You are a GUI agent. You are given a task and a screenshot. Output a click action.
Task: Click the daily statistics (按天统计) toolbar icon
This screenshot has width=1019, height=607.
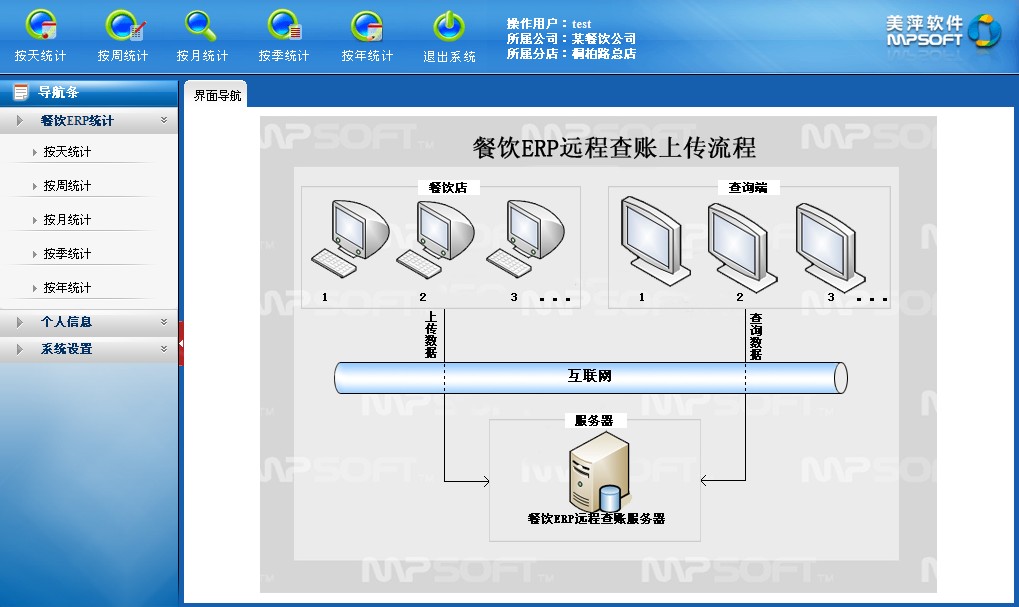coord(40,27)
